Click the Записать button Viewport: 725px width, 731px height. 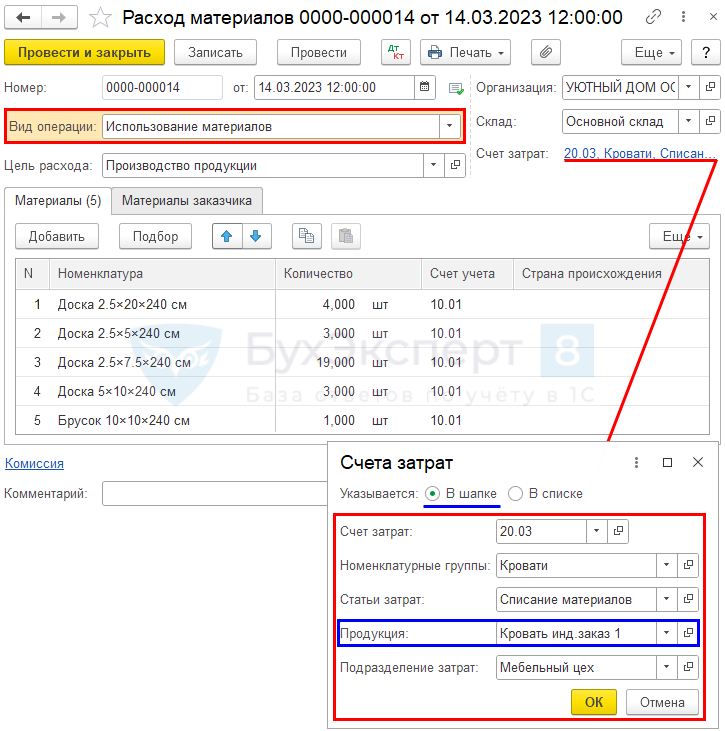(215, 52)
